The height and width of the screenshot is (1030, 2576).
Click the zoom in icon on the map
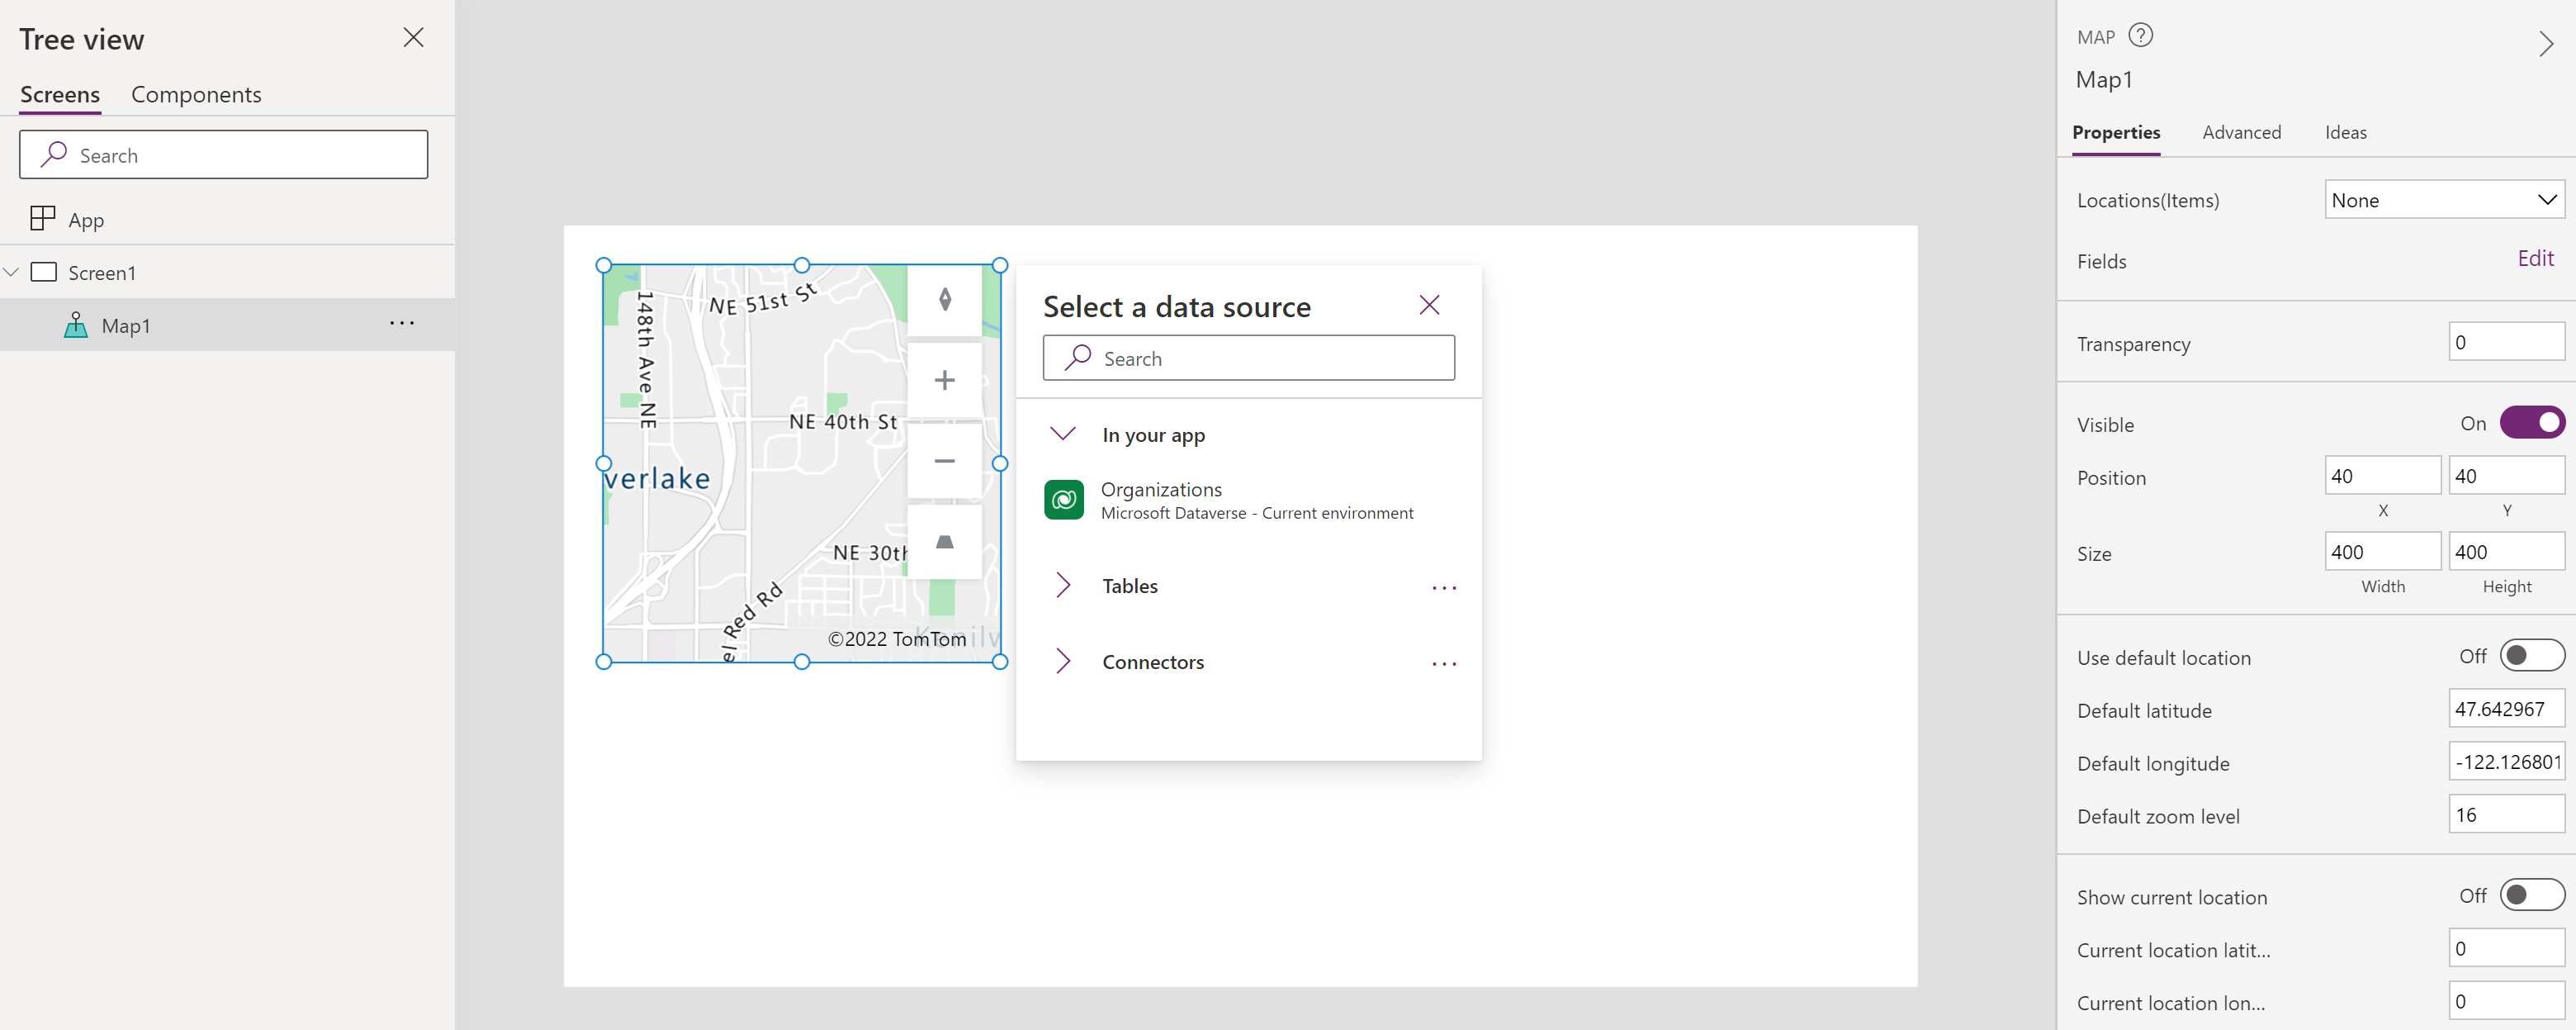tap(945, 381)
